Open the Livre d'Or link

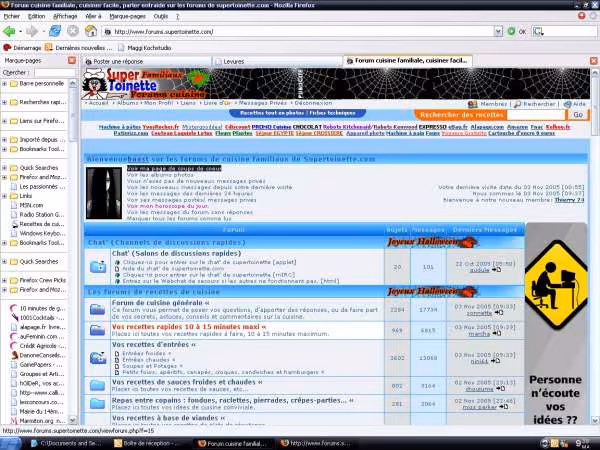click(x=217, y=103)
